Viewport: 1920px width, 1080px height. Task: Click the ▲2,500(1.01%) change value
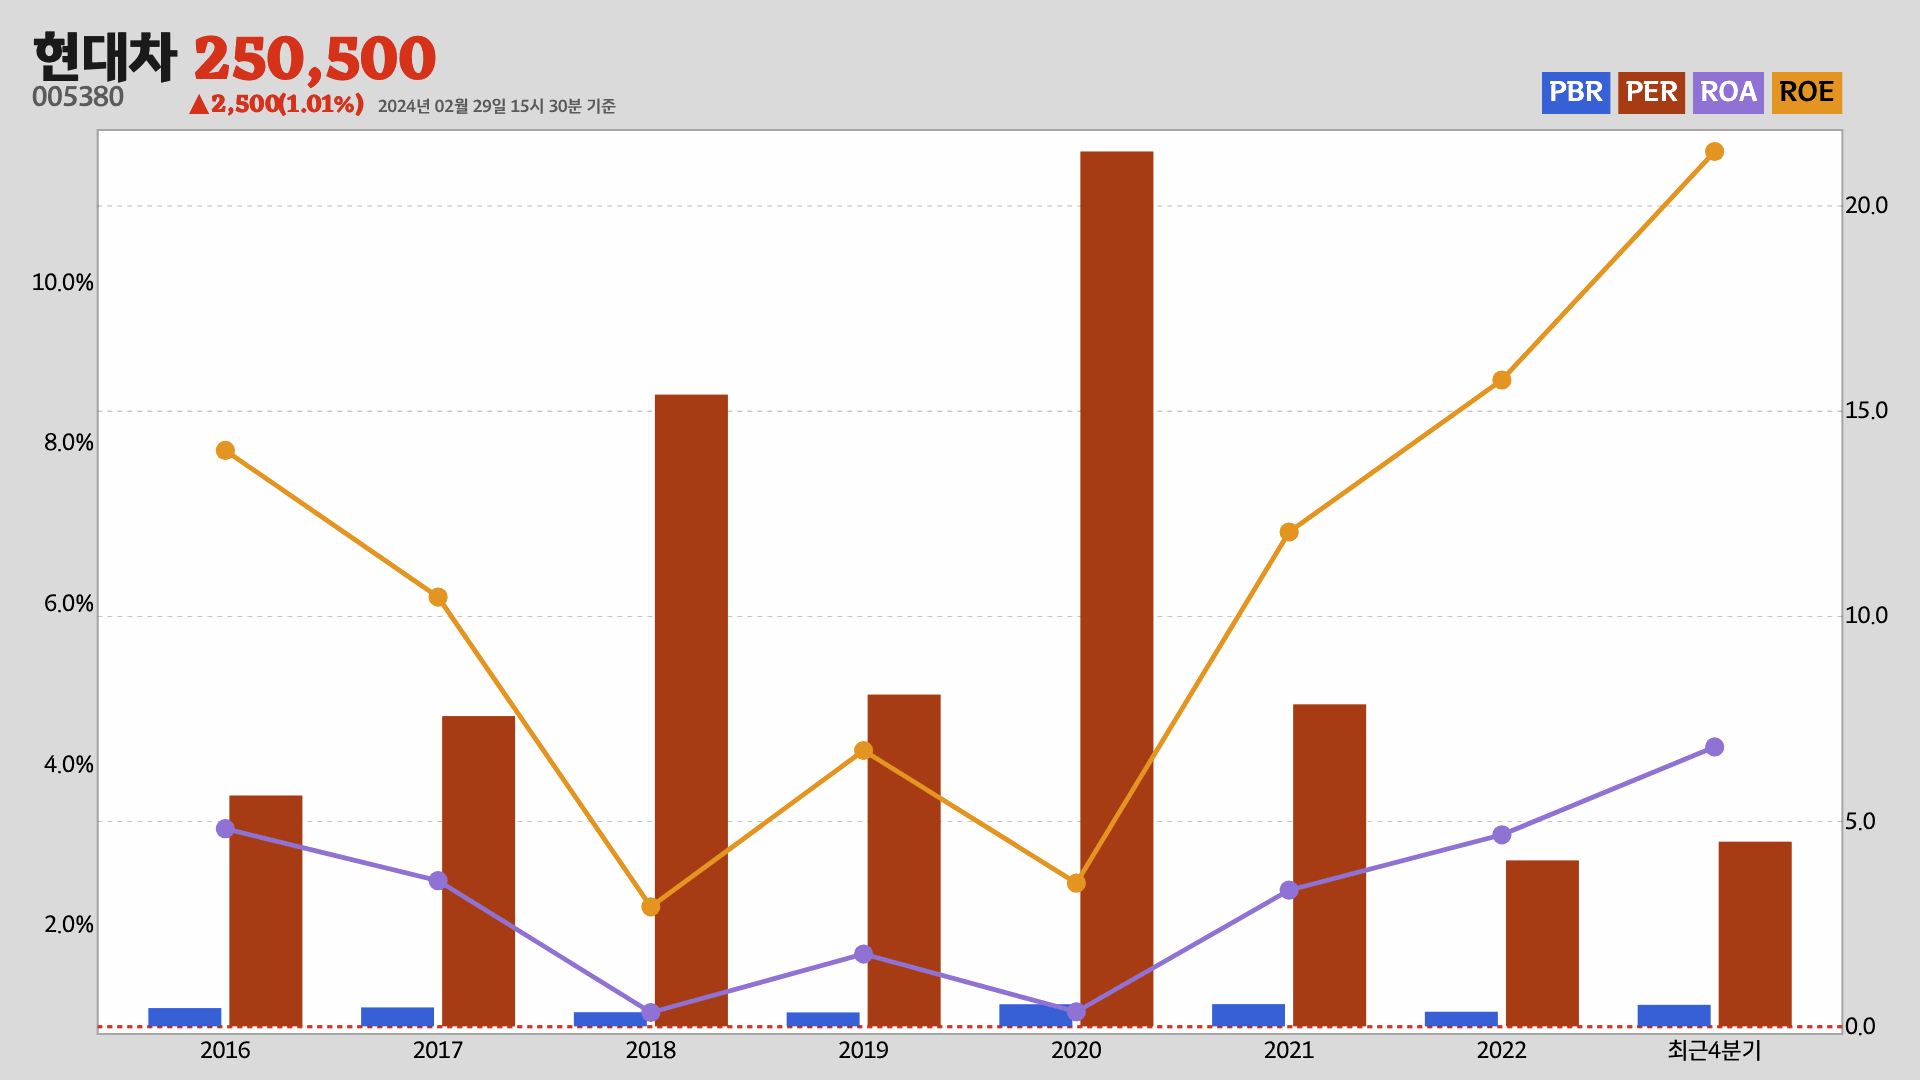click(x=276, y=104)
